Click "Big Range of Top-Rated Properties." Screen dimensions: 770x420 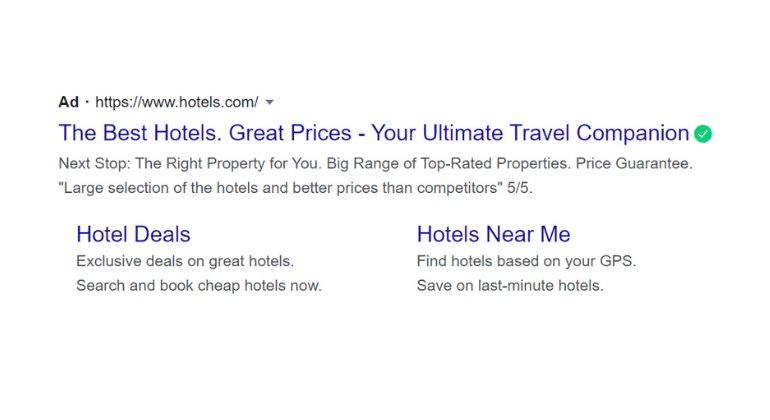(x=448, y=163)
